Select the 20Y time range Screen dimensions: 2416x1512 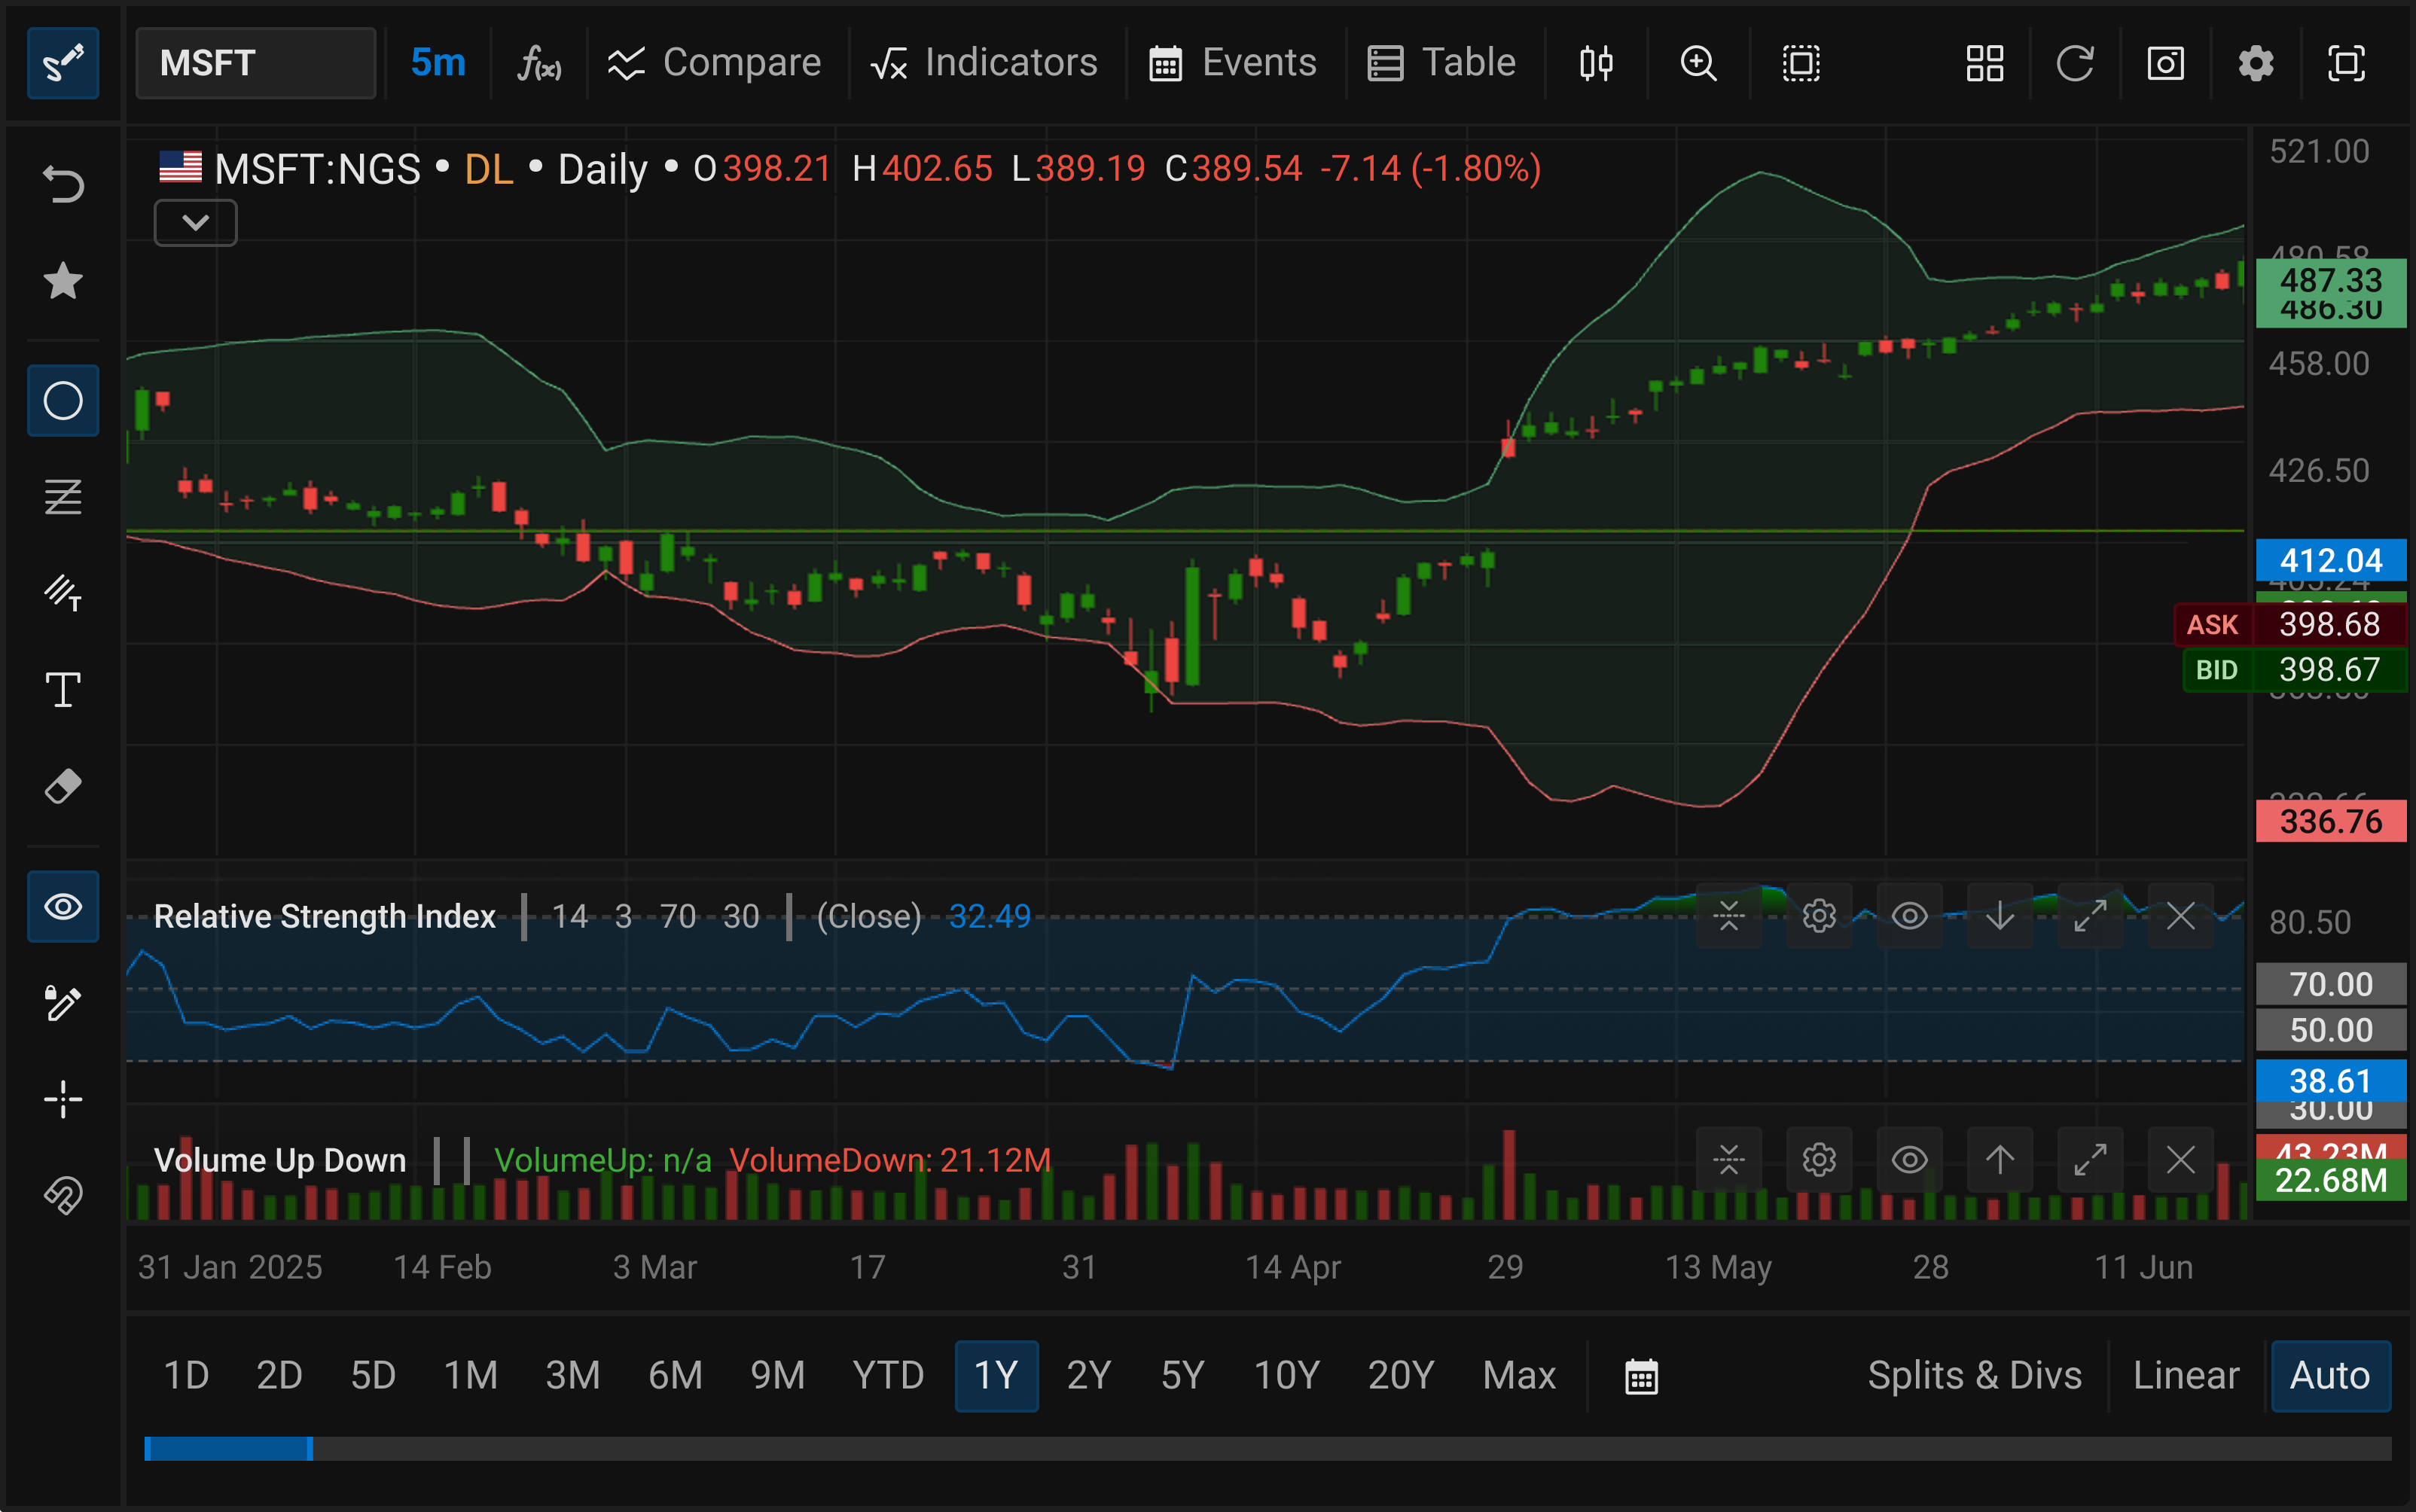(1401, 1376)
